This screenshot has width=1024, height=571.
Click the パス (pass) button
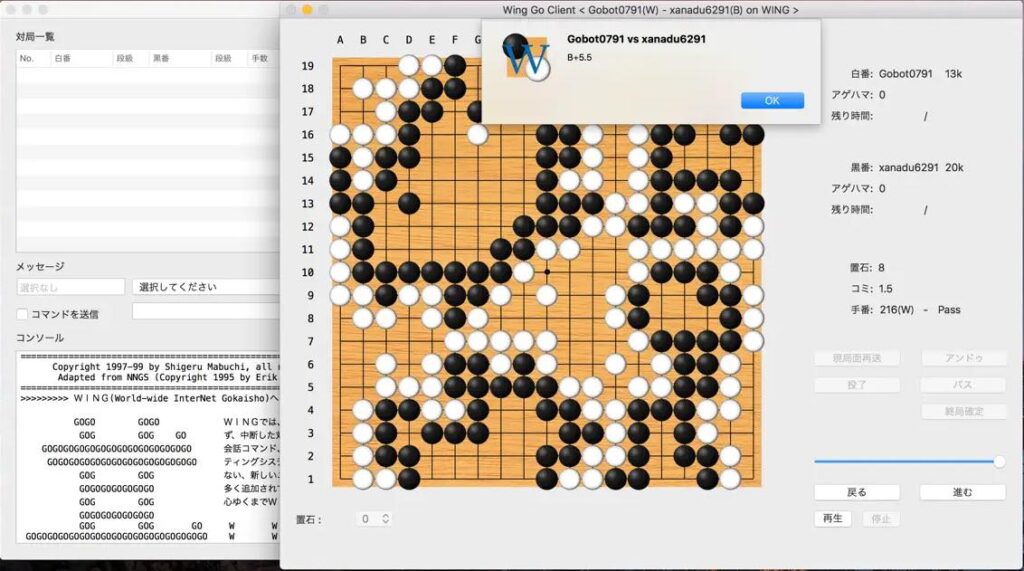[963, 385]
